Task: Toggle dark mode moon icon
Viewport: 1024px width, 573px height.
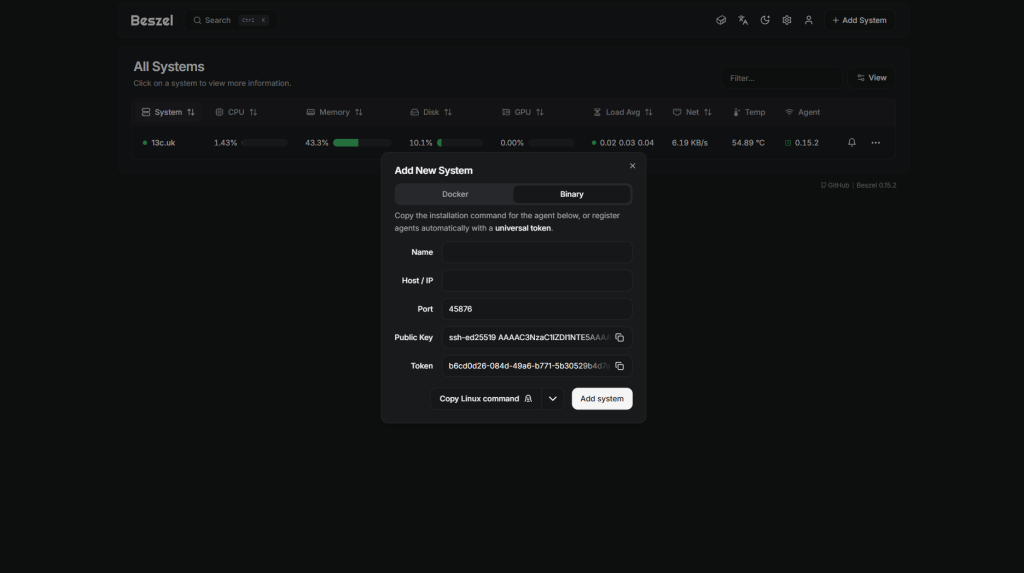Action: (x=765, y=20)
